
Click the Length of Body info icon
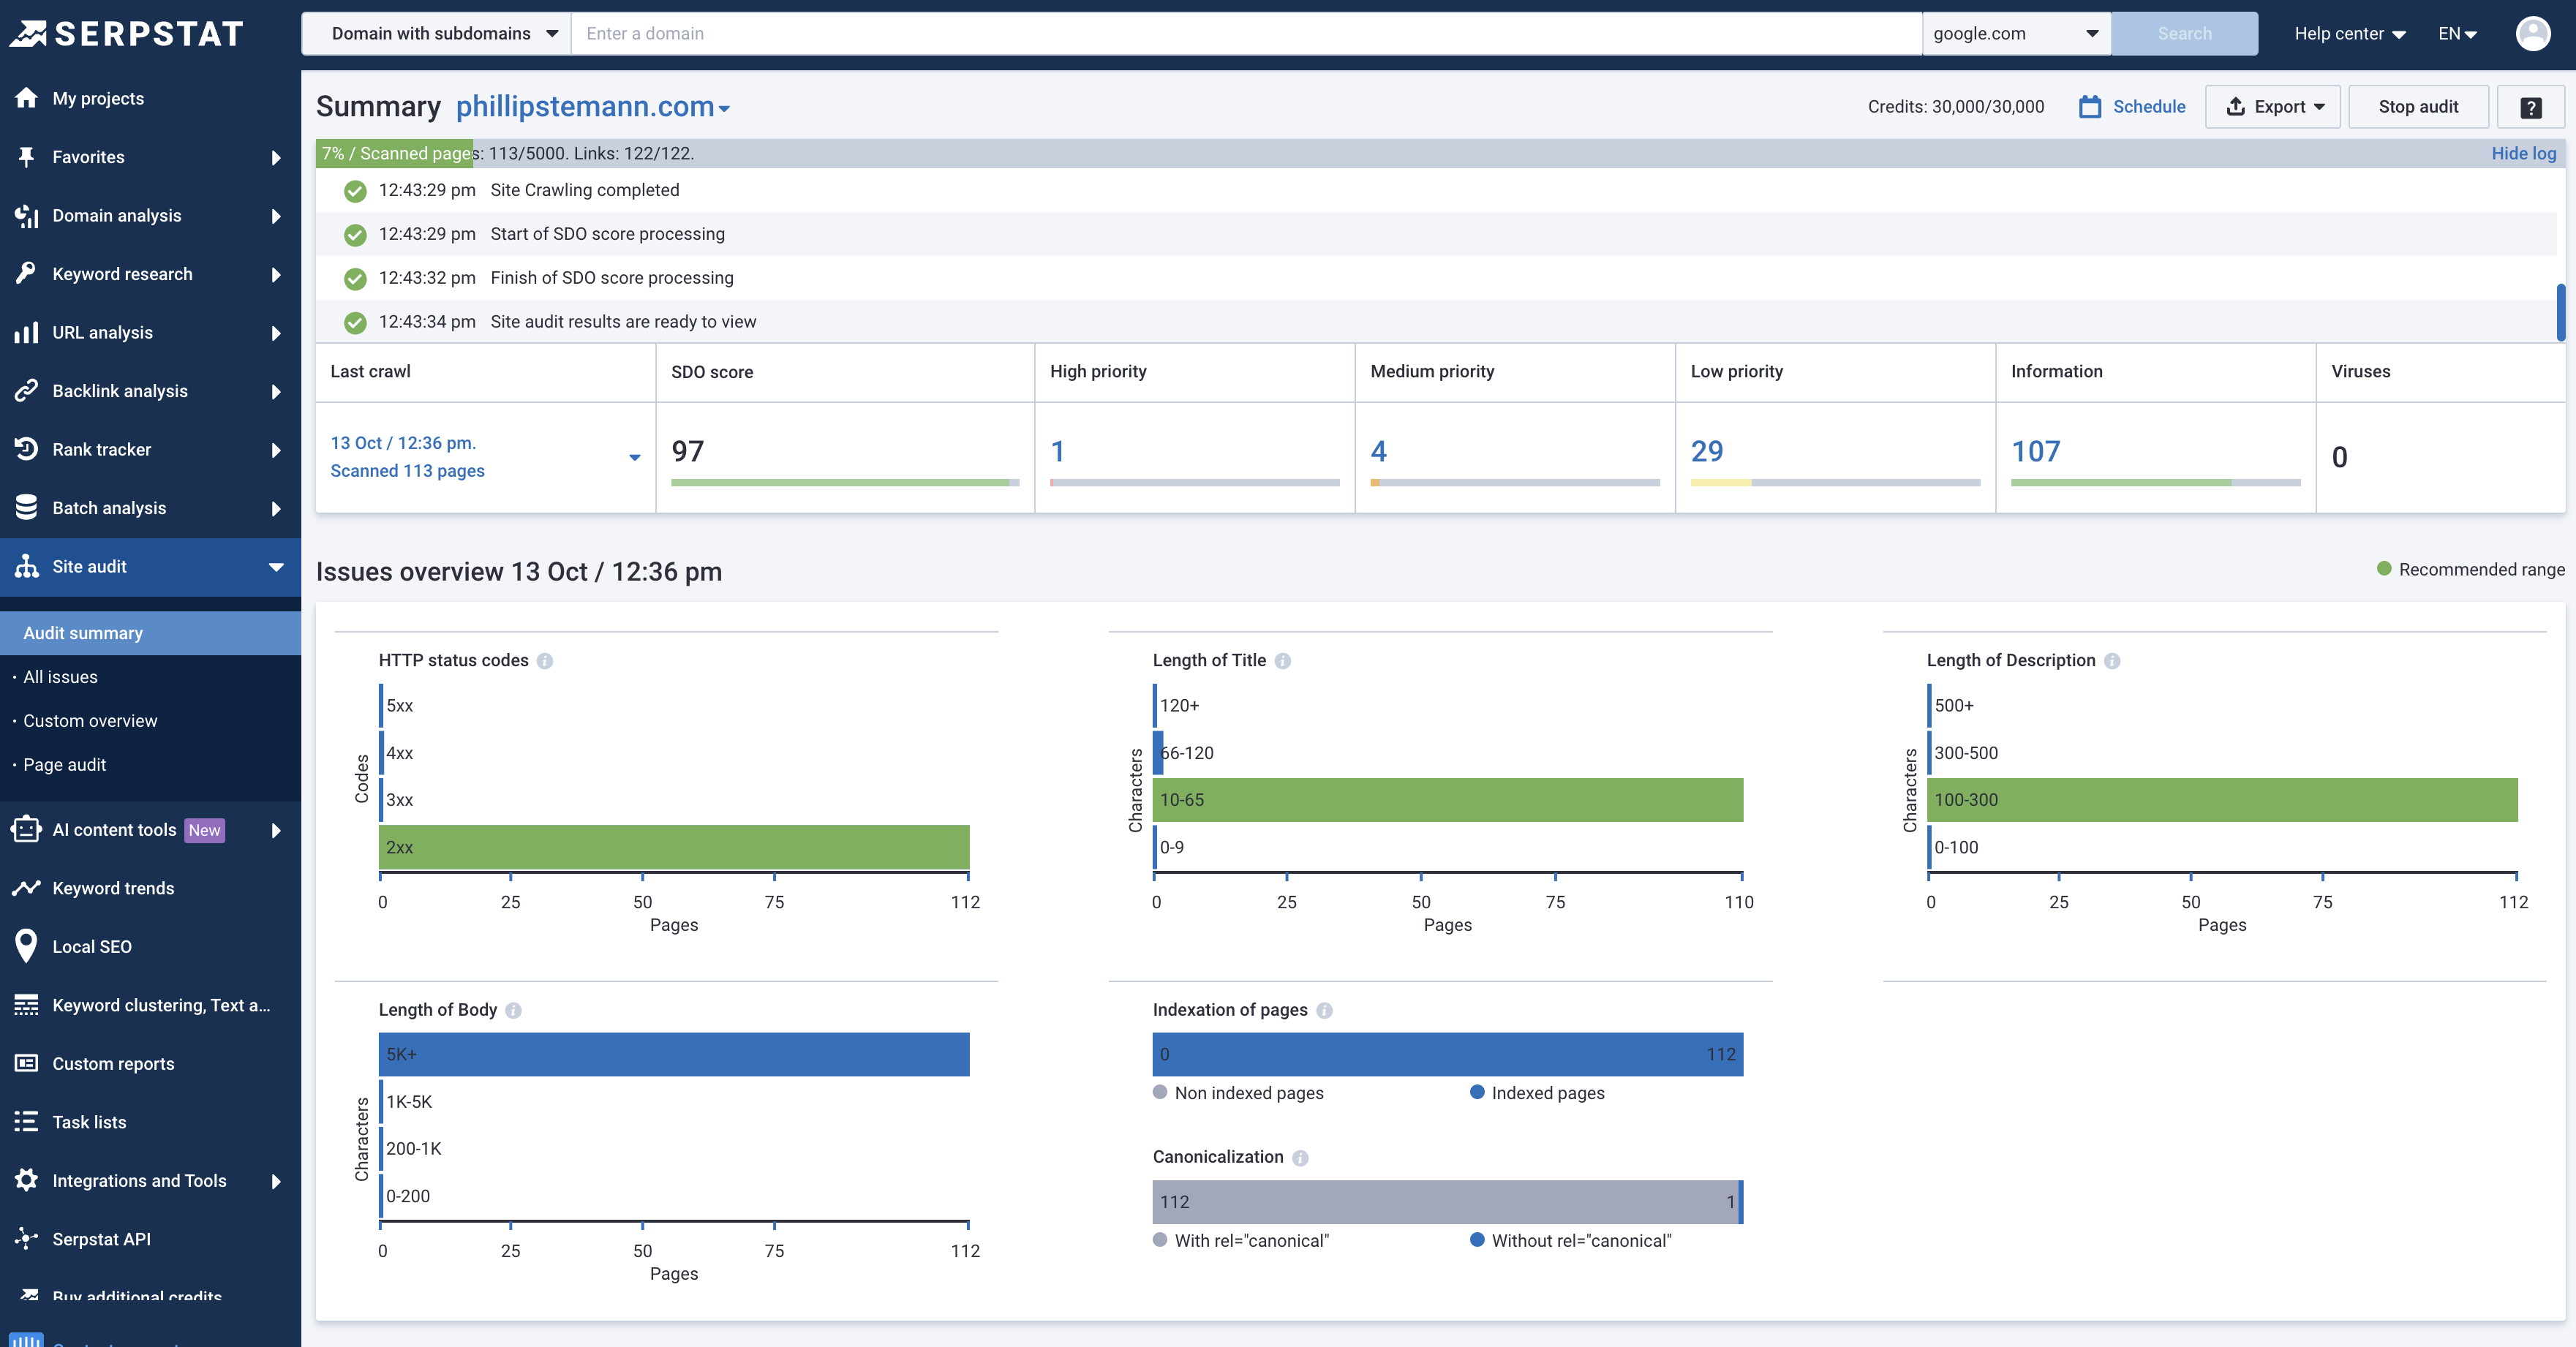513,1010
